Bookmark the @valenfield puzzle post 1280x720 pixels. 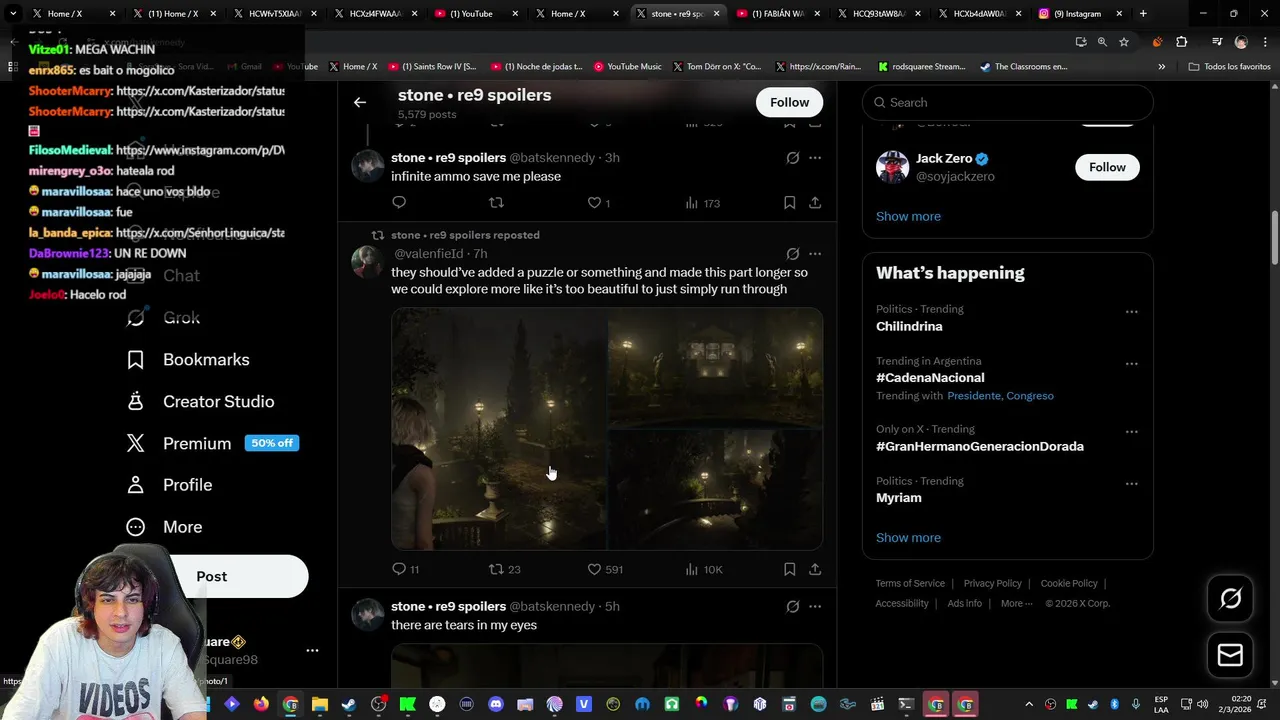coord(789,569)
